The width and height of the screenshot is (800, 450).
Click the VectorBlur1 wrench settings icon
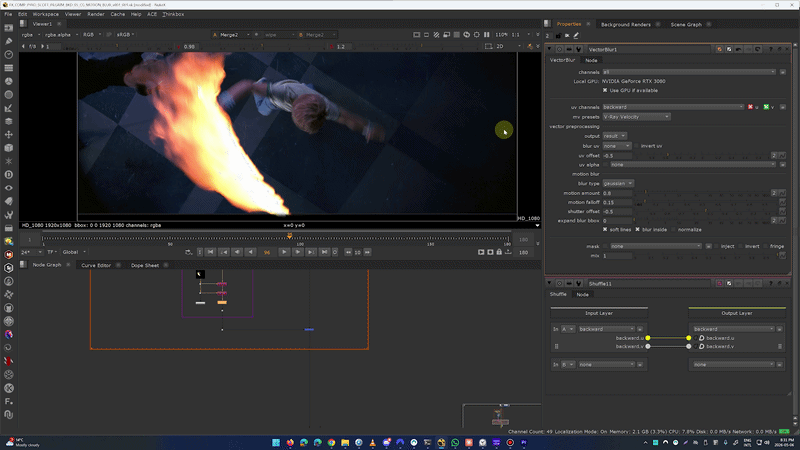[579, 49]
